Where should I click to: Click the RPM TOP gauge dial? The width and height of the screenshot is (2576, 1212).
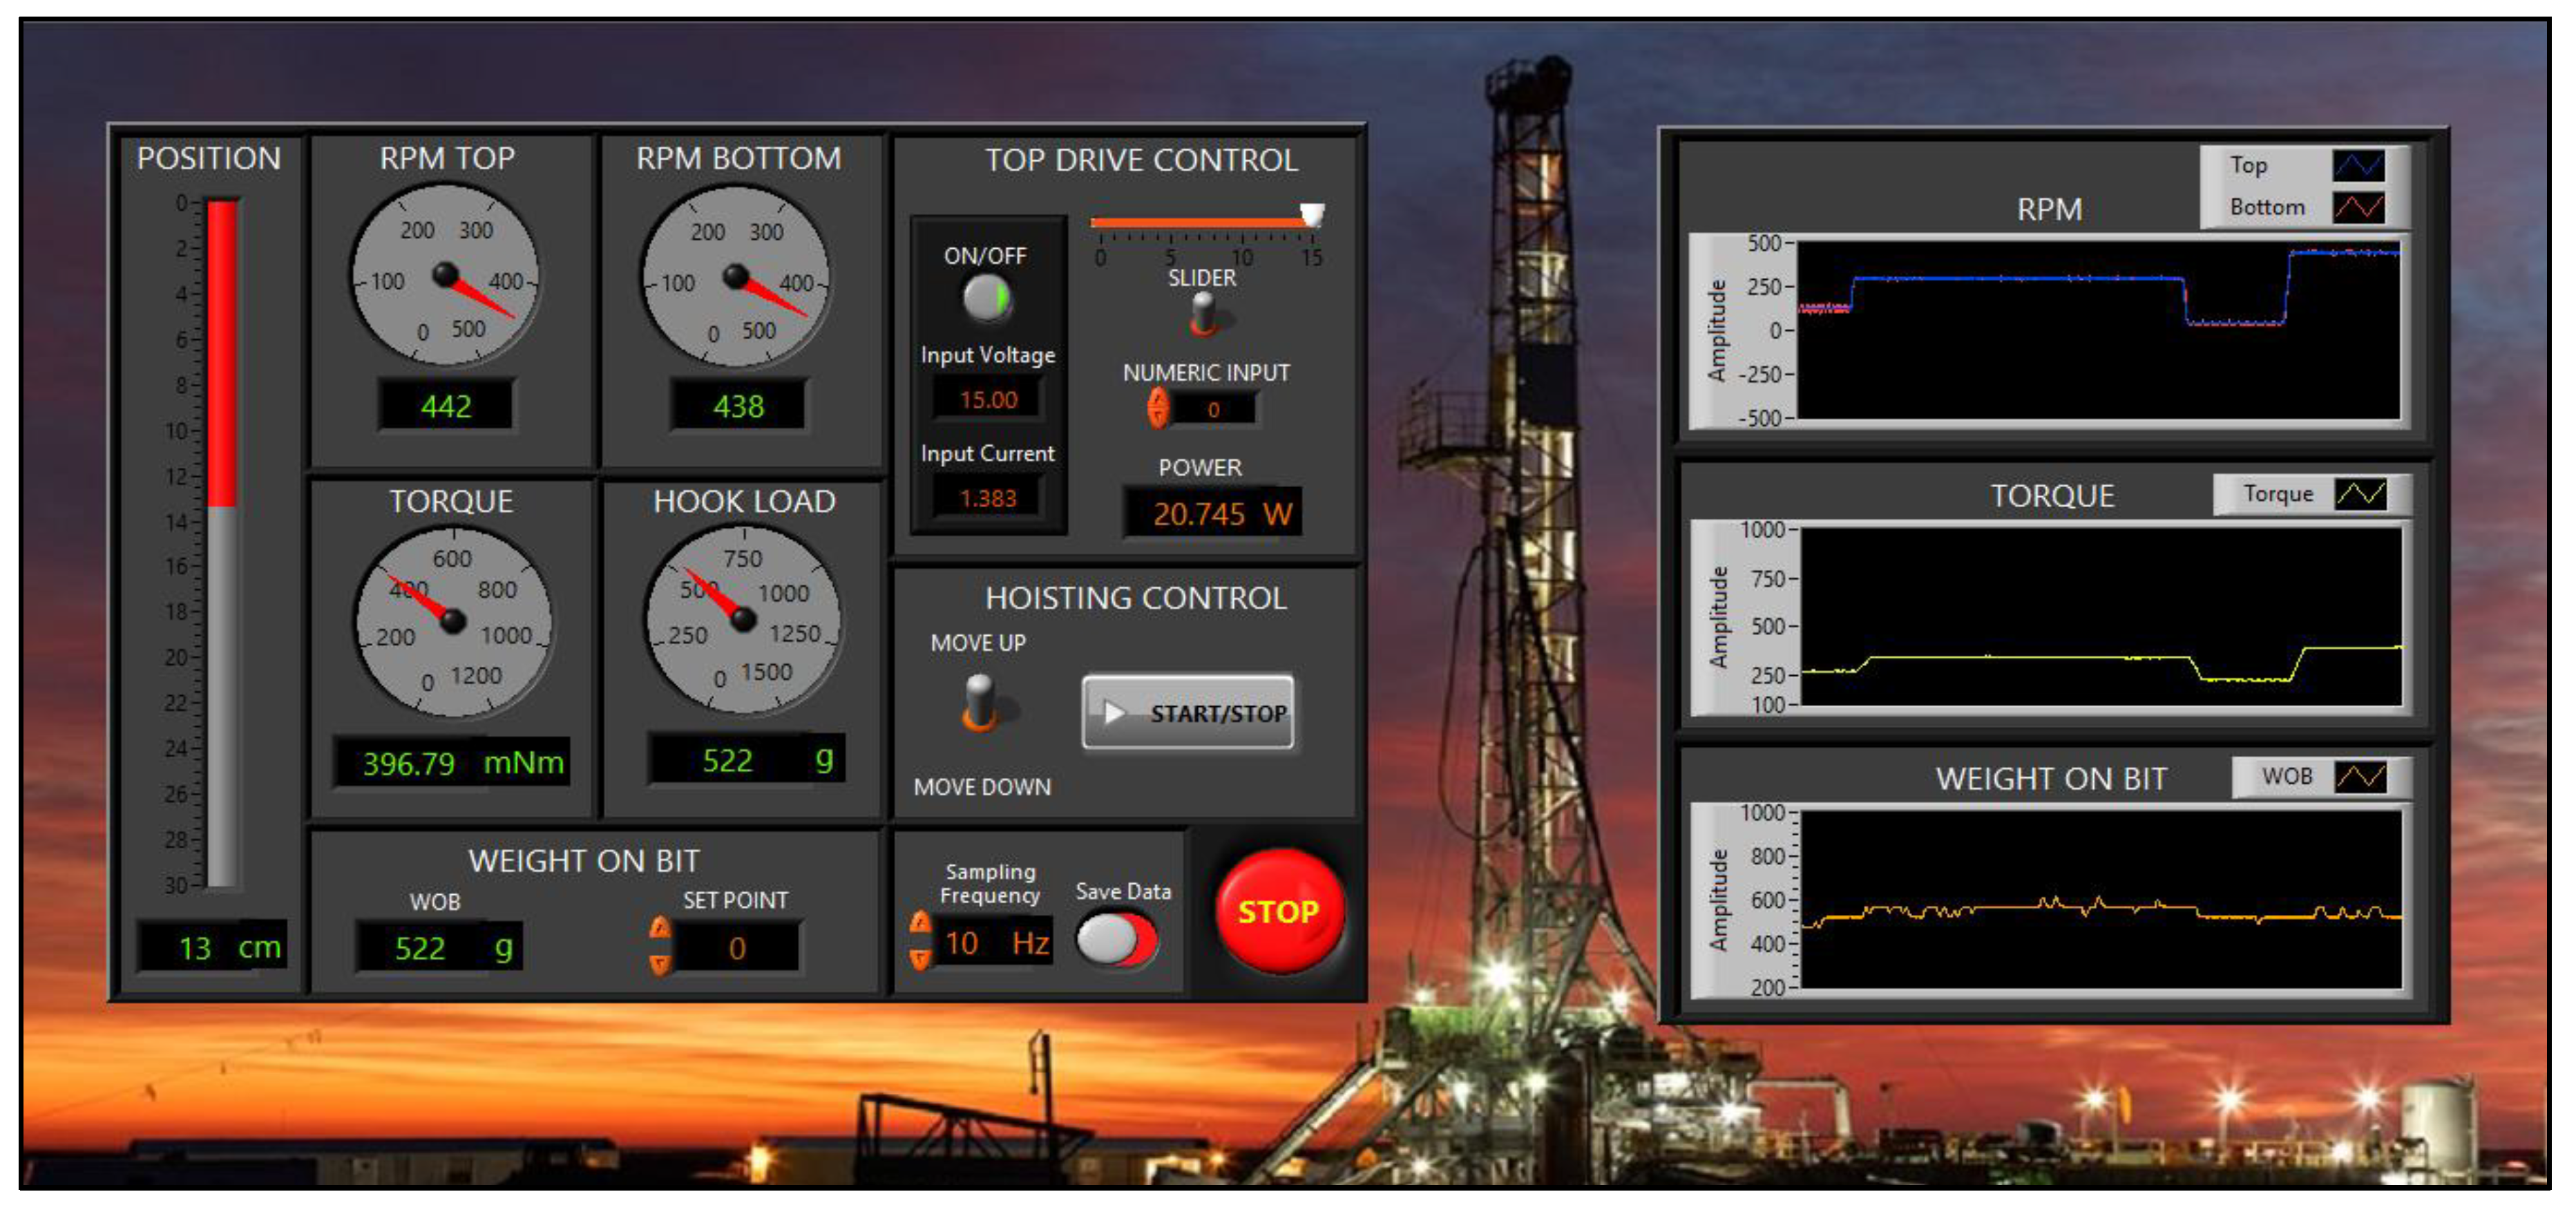(446, 275)
